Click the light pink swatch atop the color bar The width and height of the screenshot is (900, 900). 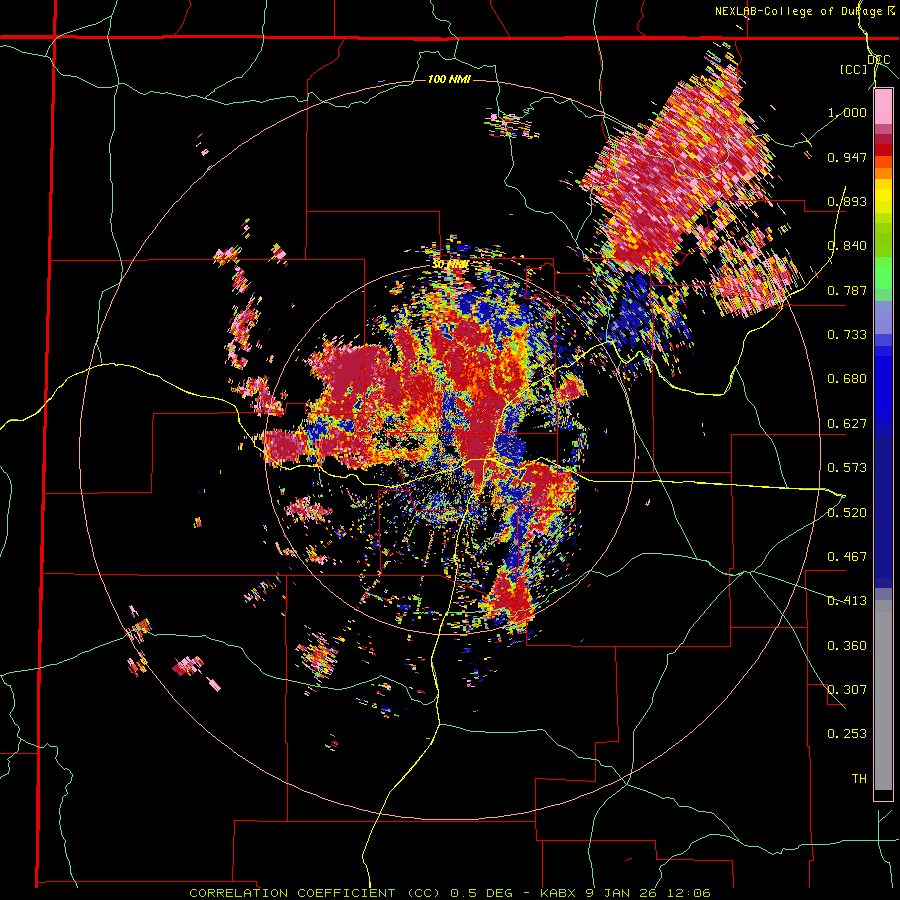[883, 106]
